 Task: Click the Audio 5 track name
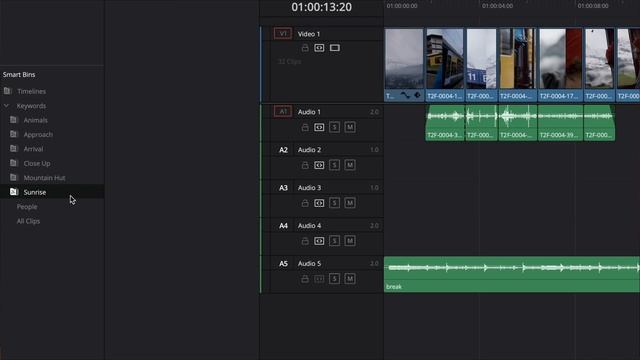[309, 263]
